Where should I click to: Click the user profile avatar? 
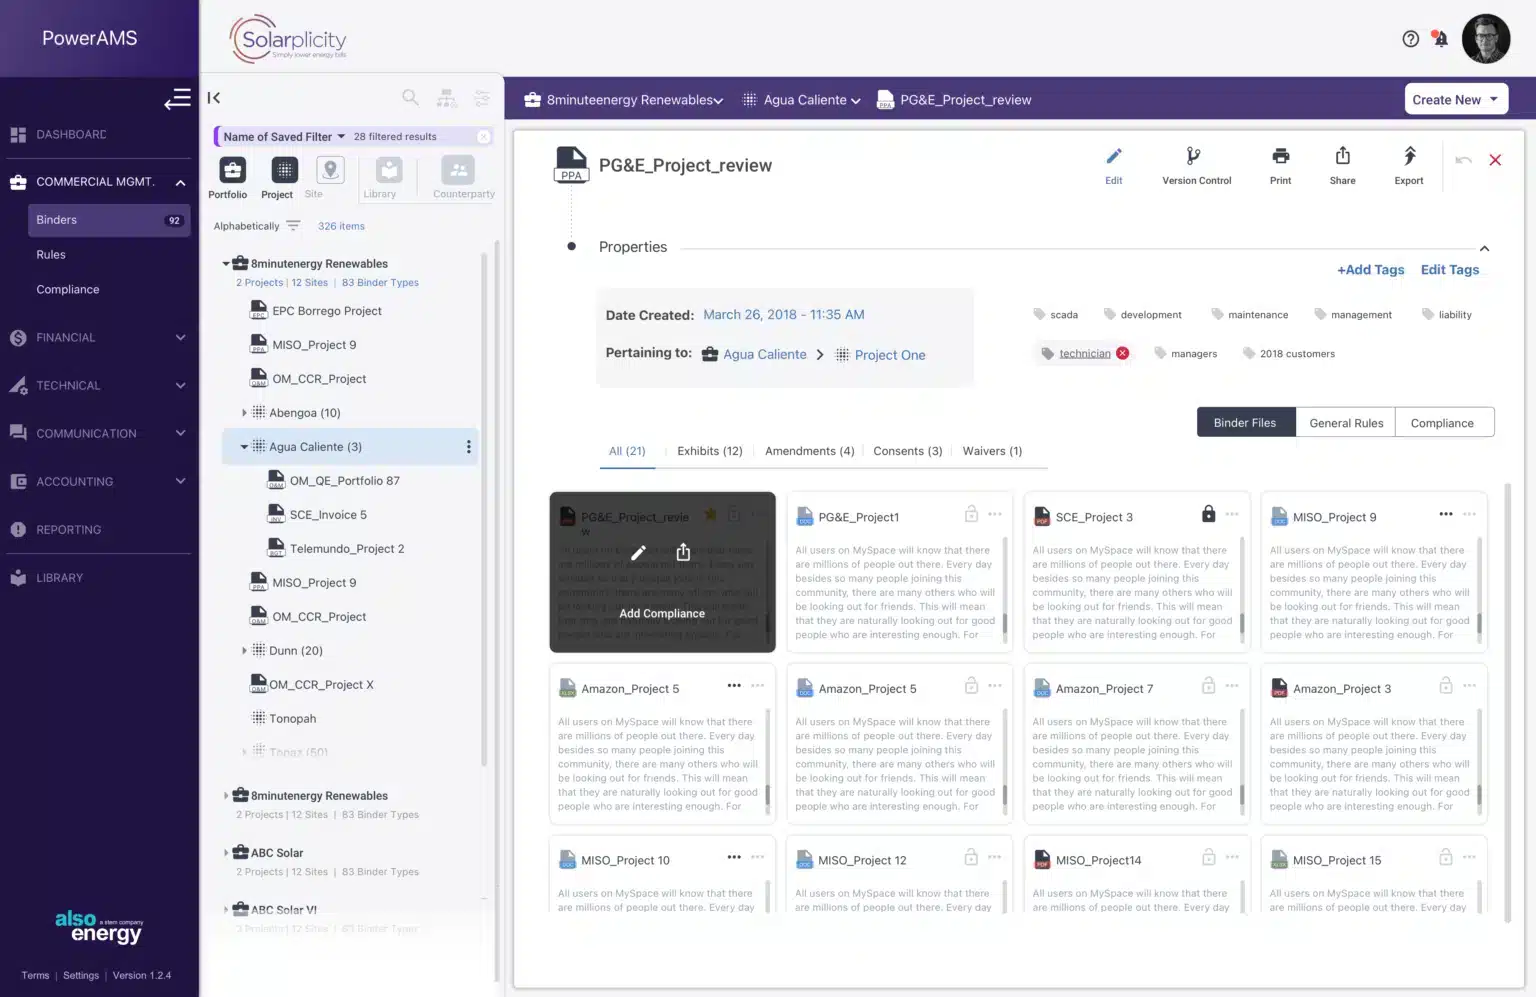click(1486, 38)
